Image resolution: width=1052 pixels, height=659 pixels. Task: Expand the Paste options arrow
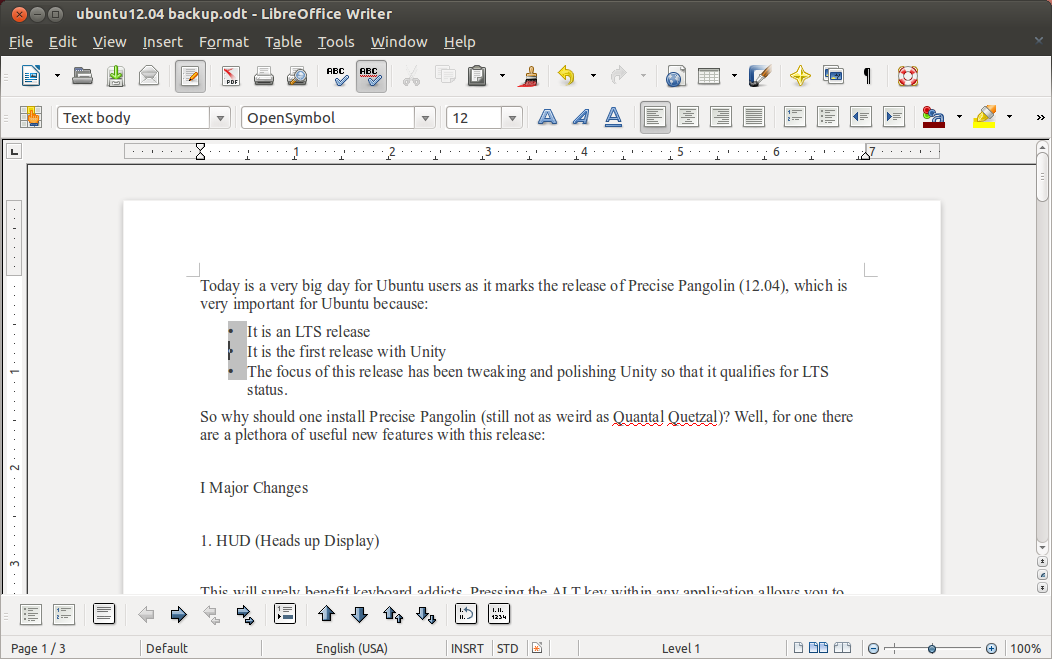(502, 76)
